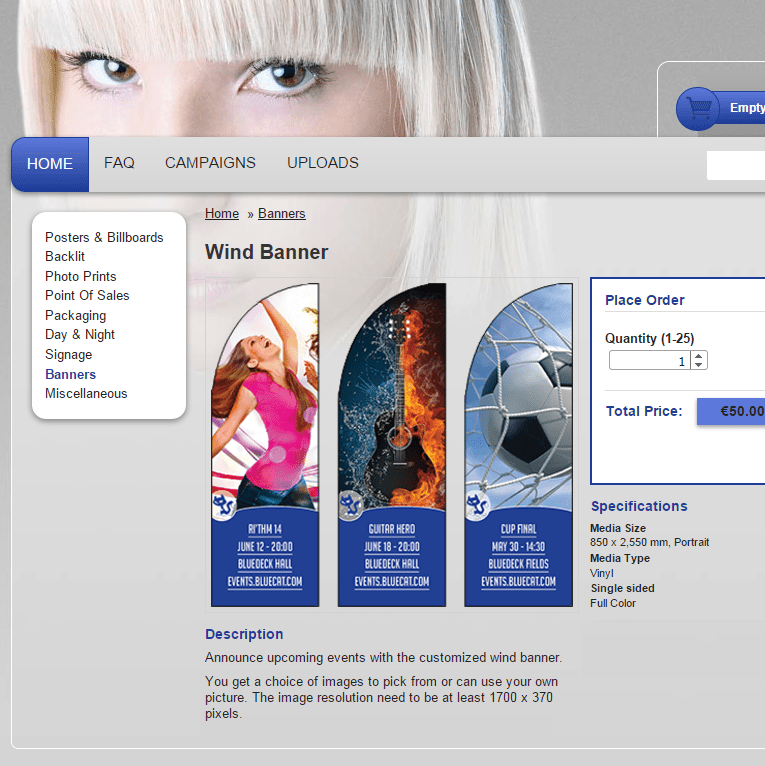Select Posters & Billboards category
Viewport: 765px width, 766px height.
(x=104, y=238)
